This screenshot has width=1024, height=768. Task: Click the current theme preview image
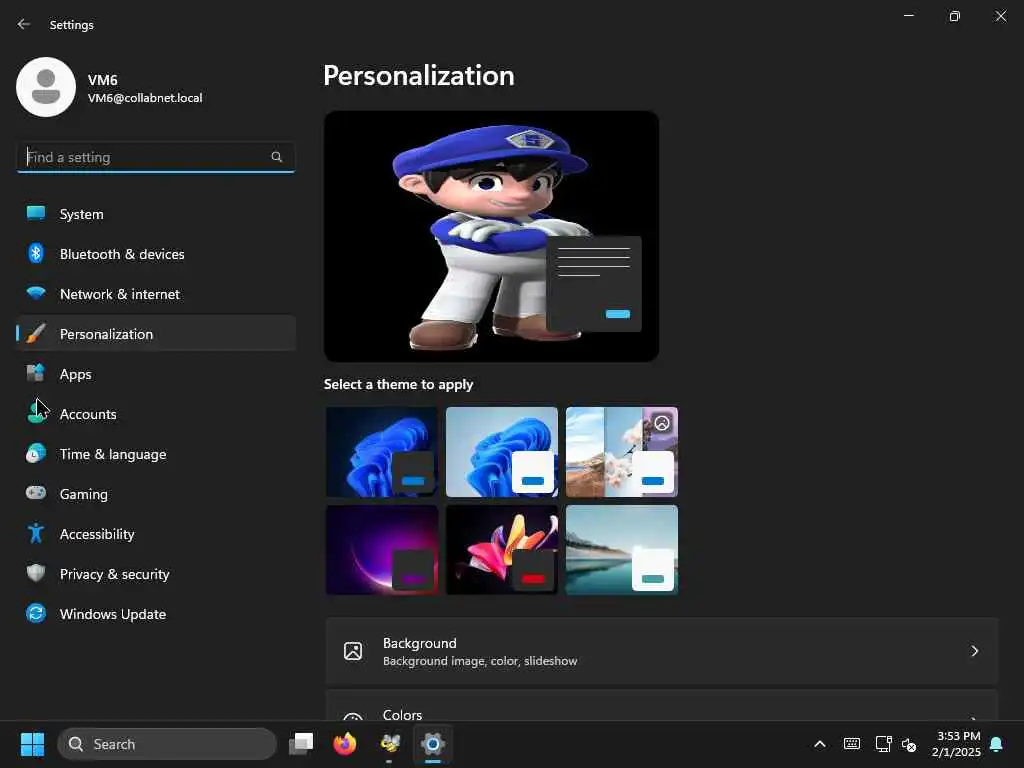[491, 236]
